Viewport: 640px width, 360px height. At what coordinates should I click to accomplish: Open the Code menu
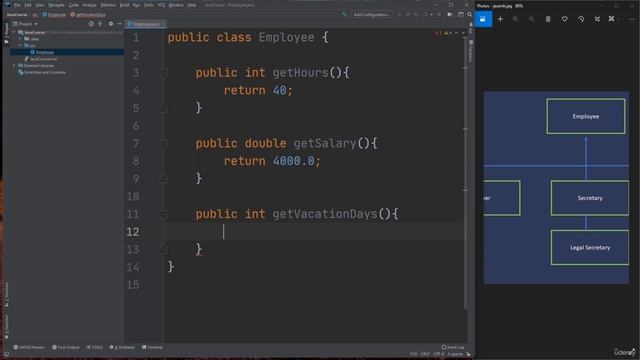pyautogui.click(x=73, y=5)
